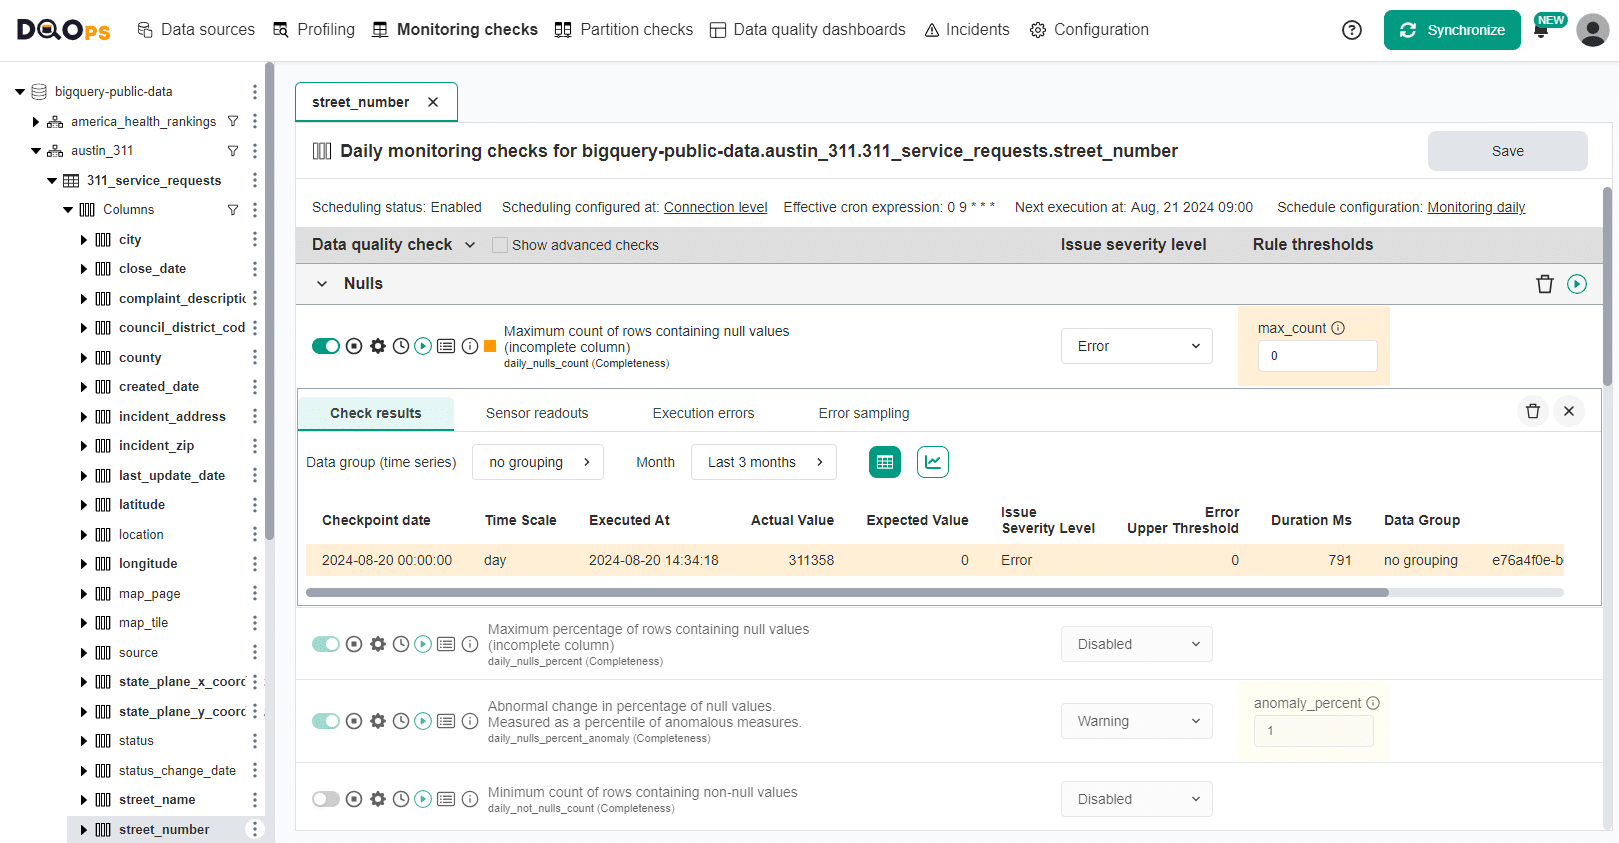Screen dimensions: 1619x843
Task: Click the Synchronize button
Action: (1452, 30)
